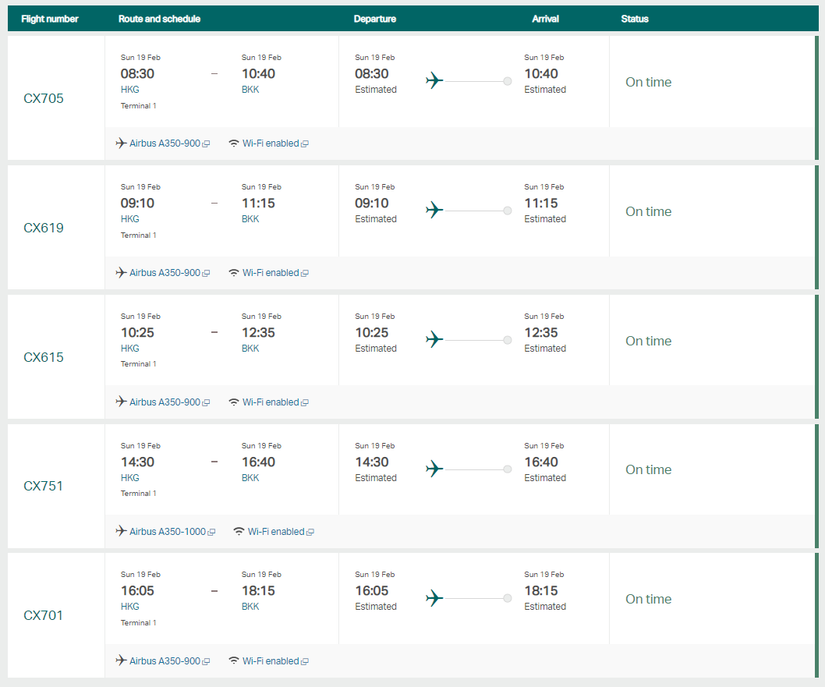This screenshot has height=687, width=825.
Task: Open Wi-Fi enabled link for CX615
Action: (270, 402)
